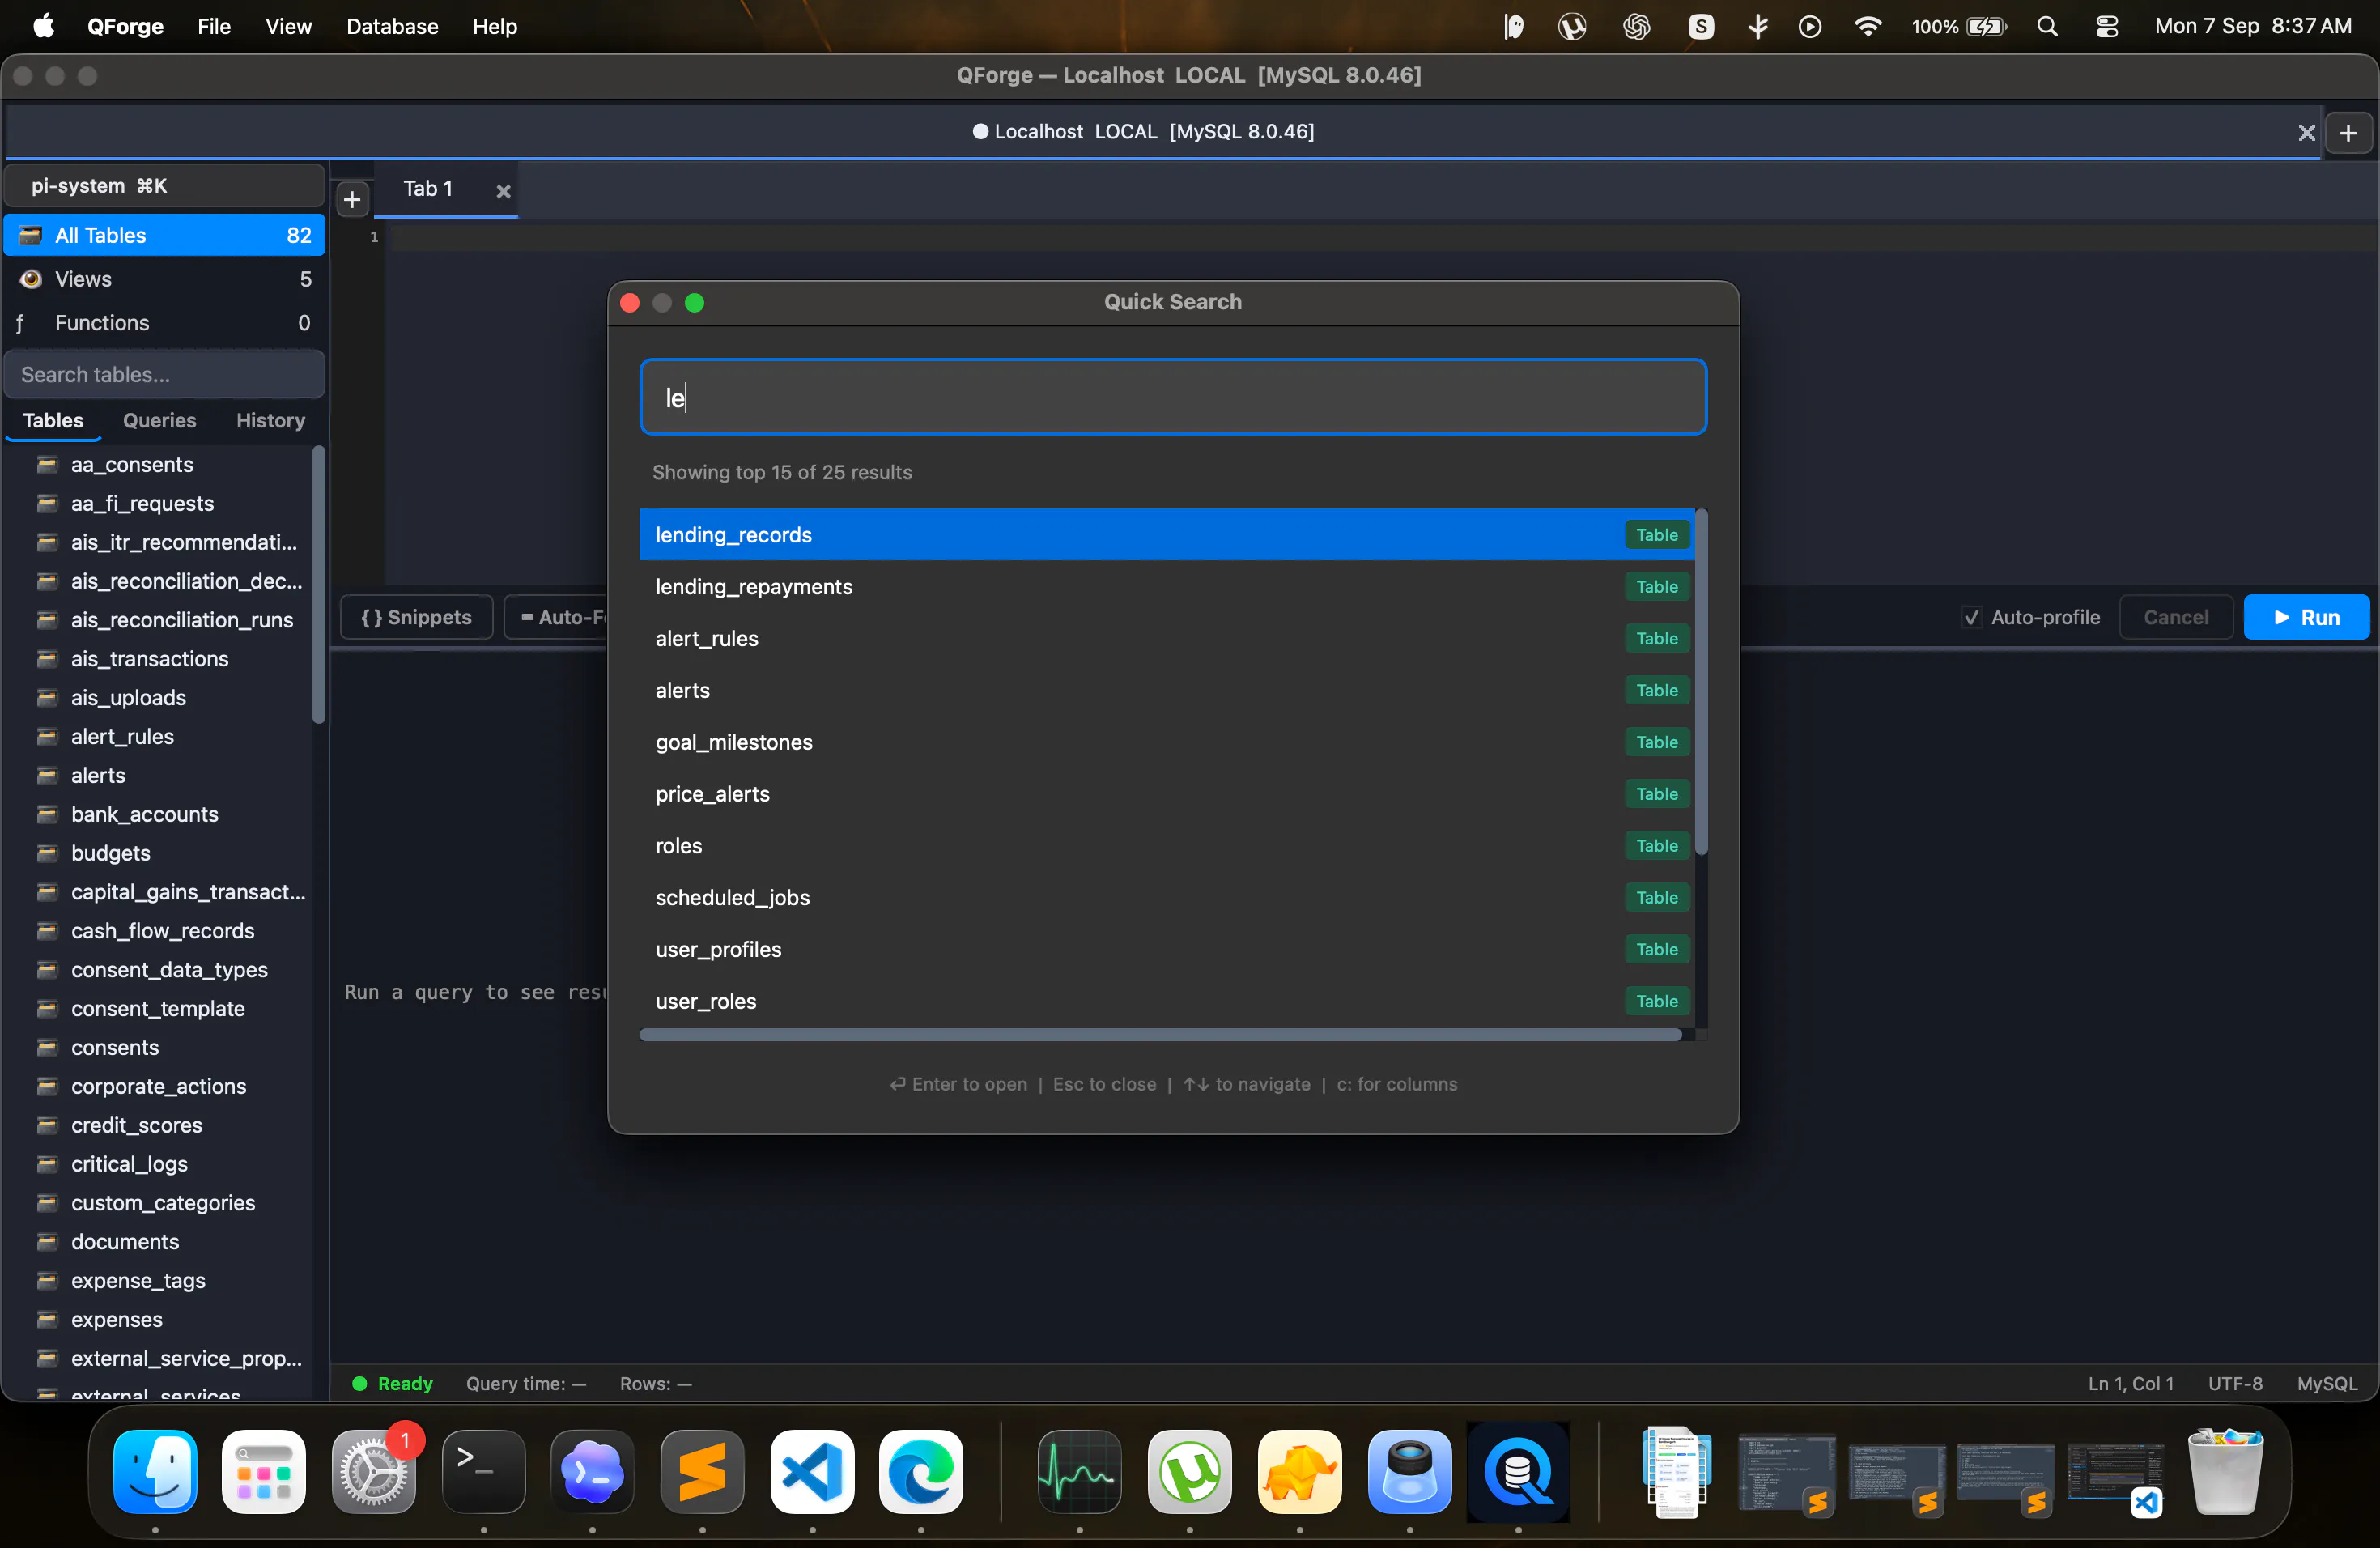Select user_roles search result
Screen dimensions: 2380x1548
tap(1166, 1001)
